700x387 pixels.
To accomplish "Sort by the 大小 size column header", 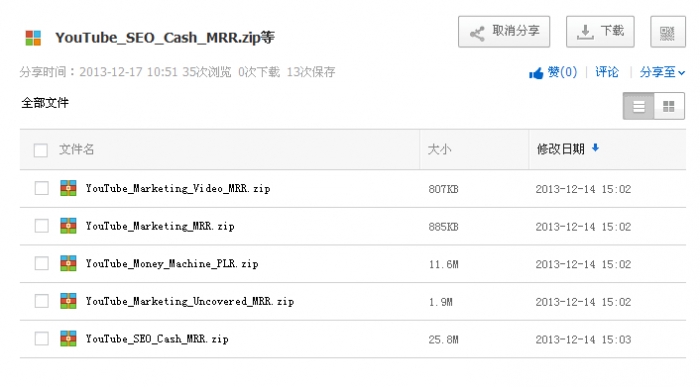I will click(x=439, y=150).
